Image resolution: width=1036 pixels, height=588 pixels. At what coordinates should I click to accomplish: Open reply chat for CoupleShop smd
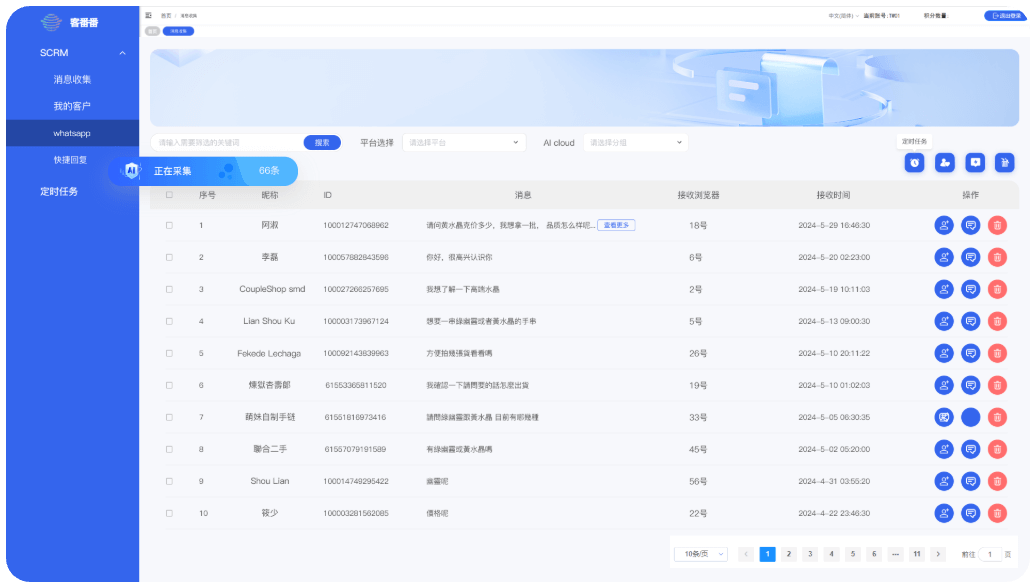tap(970, 289)
